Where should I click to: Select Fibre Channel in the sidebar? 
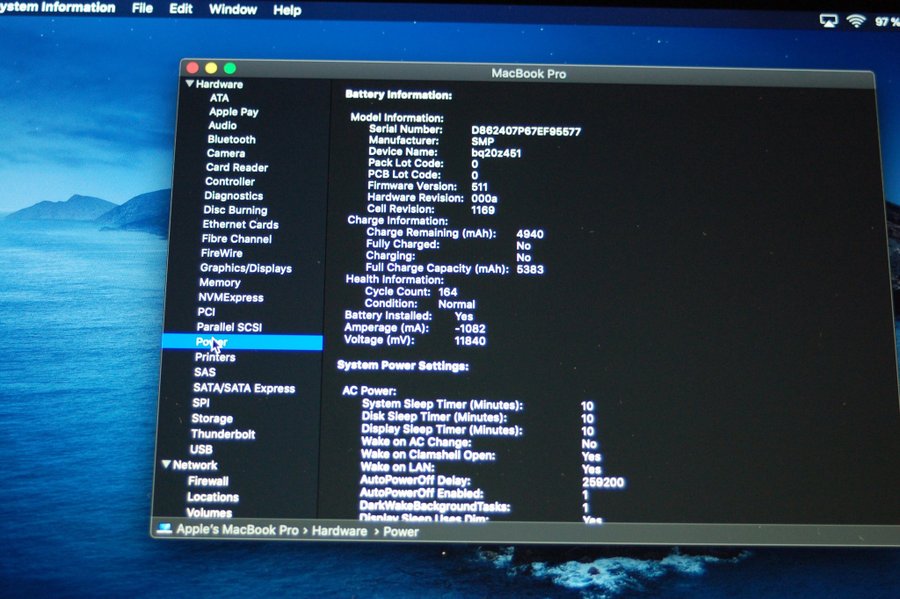[237, 239]
